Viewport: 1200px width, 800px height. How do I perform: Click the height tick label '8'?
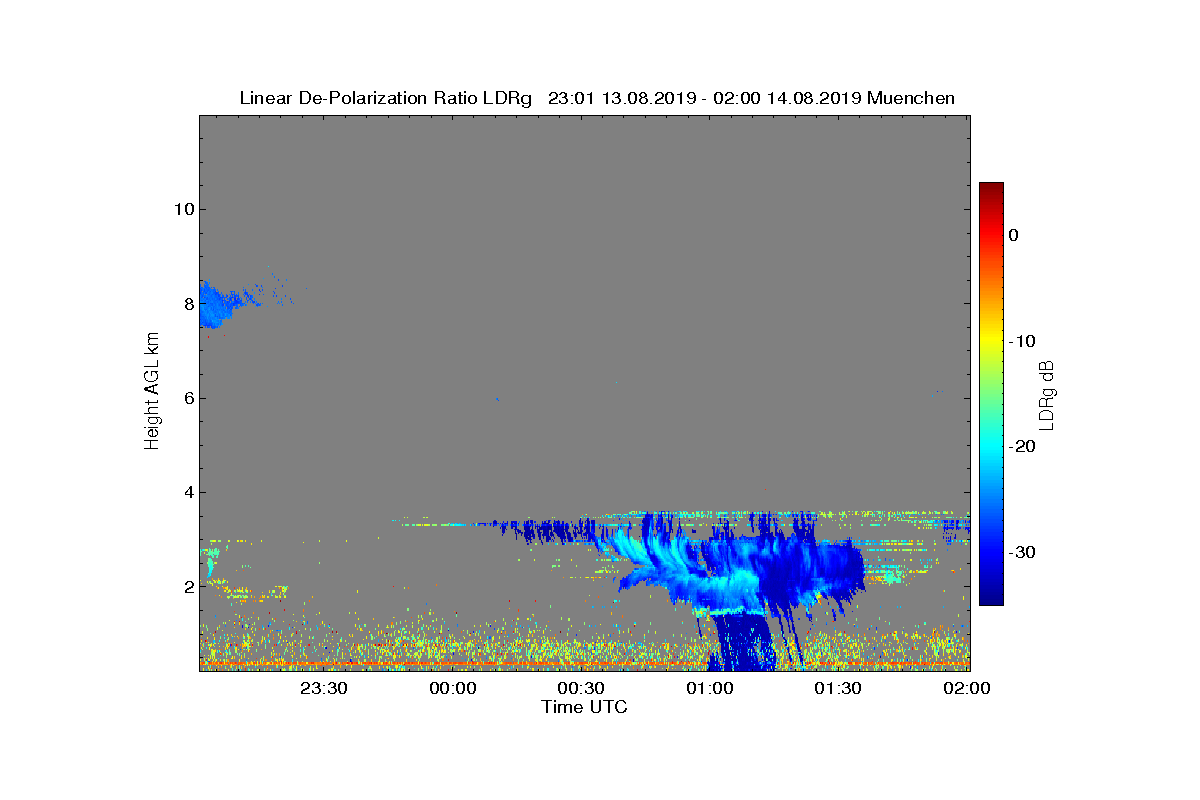[x=187, y=304]
